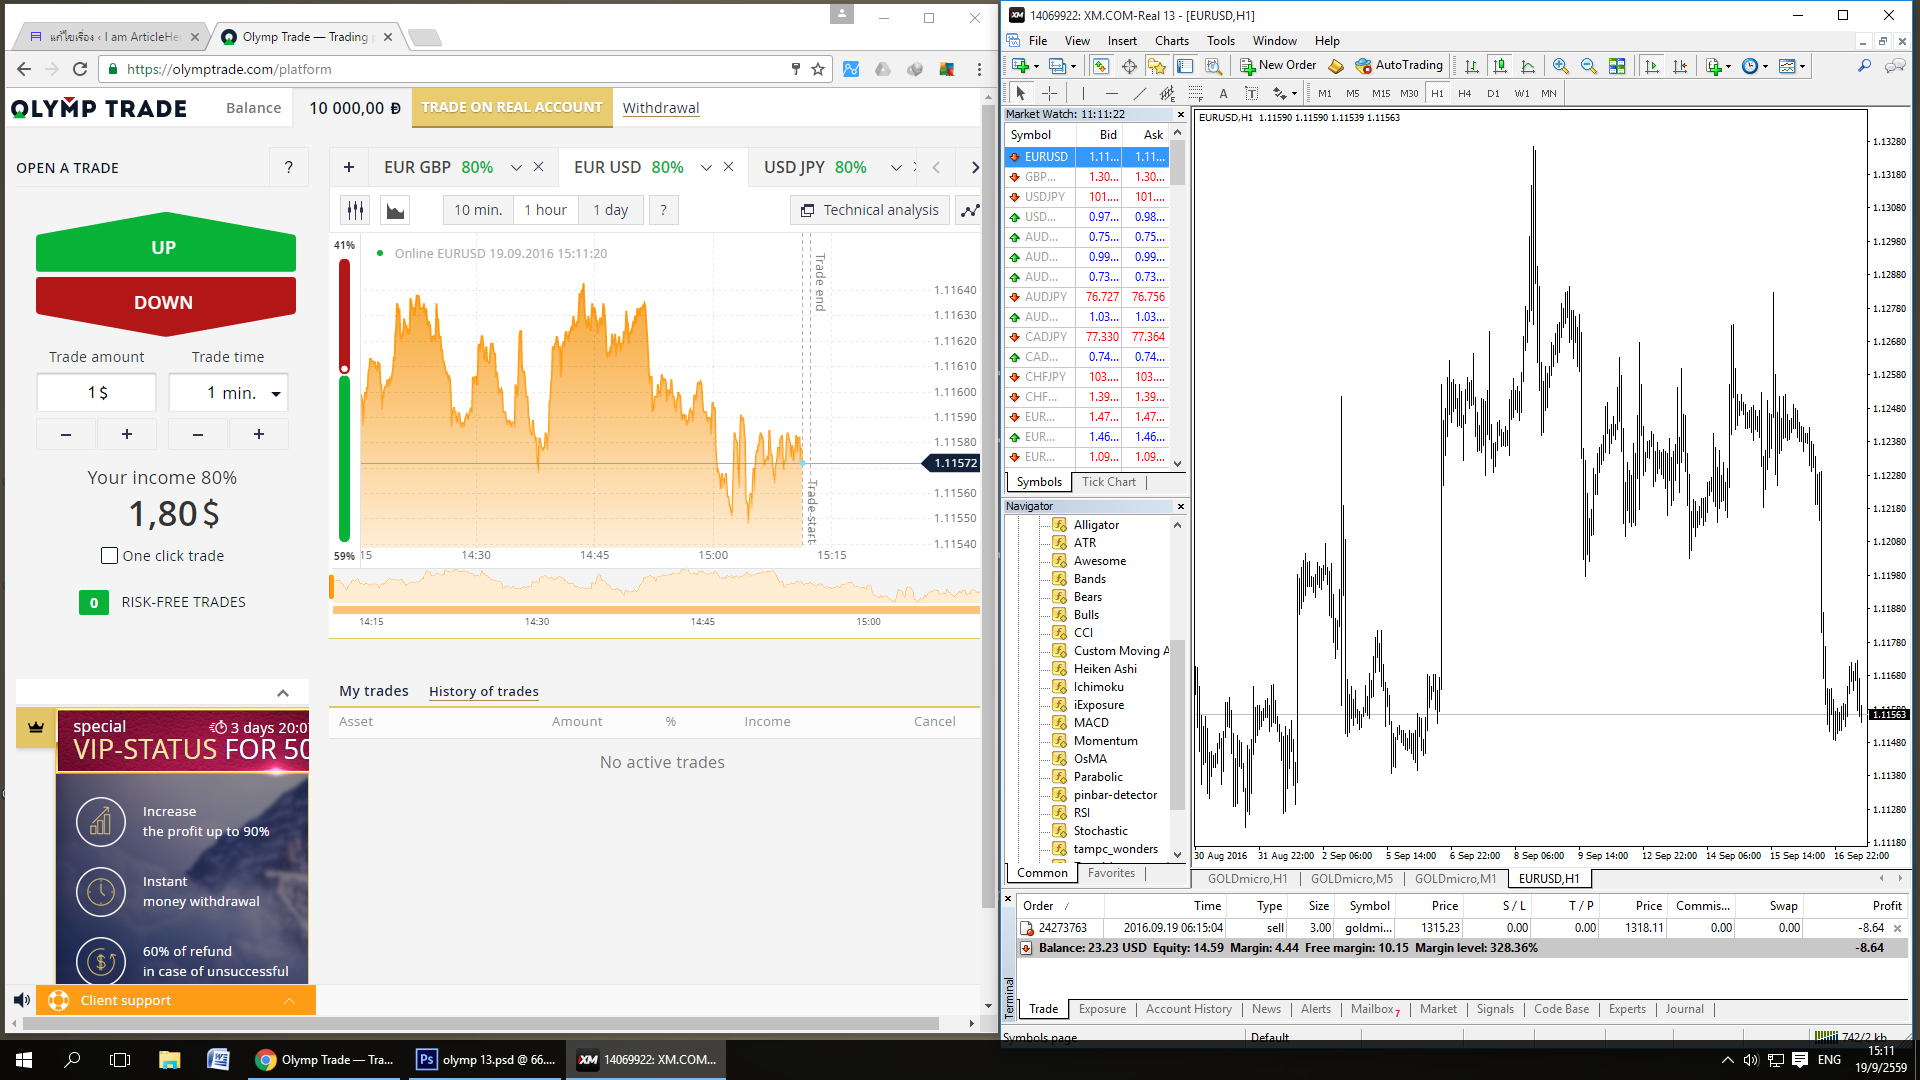
Task: Open Technical analysis button
Action: (870, 210)
